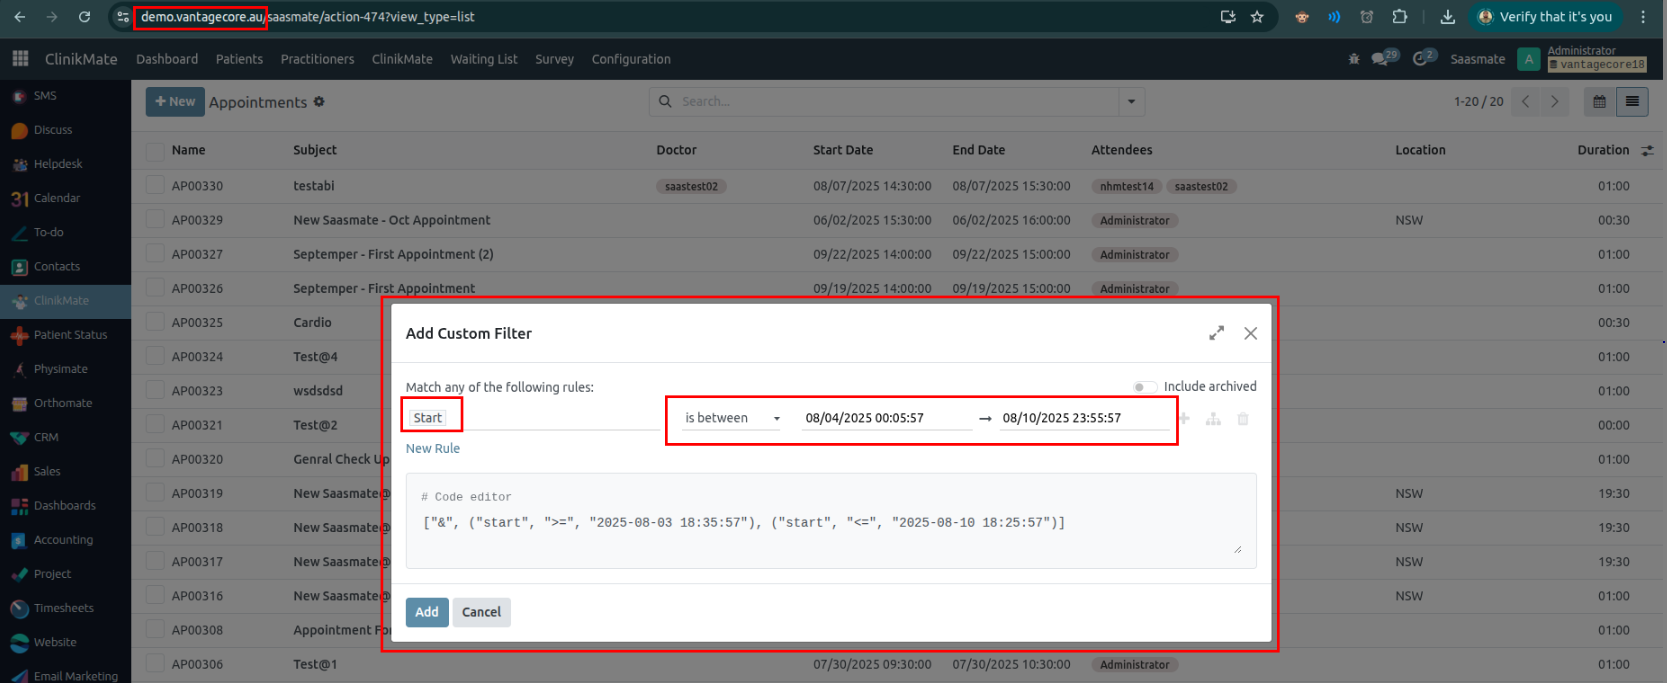Viewport: 1667px width, 683px height.
Task: Switch to calendar view icon
Action: [x=1599, y=102]
